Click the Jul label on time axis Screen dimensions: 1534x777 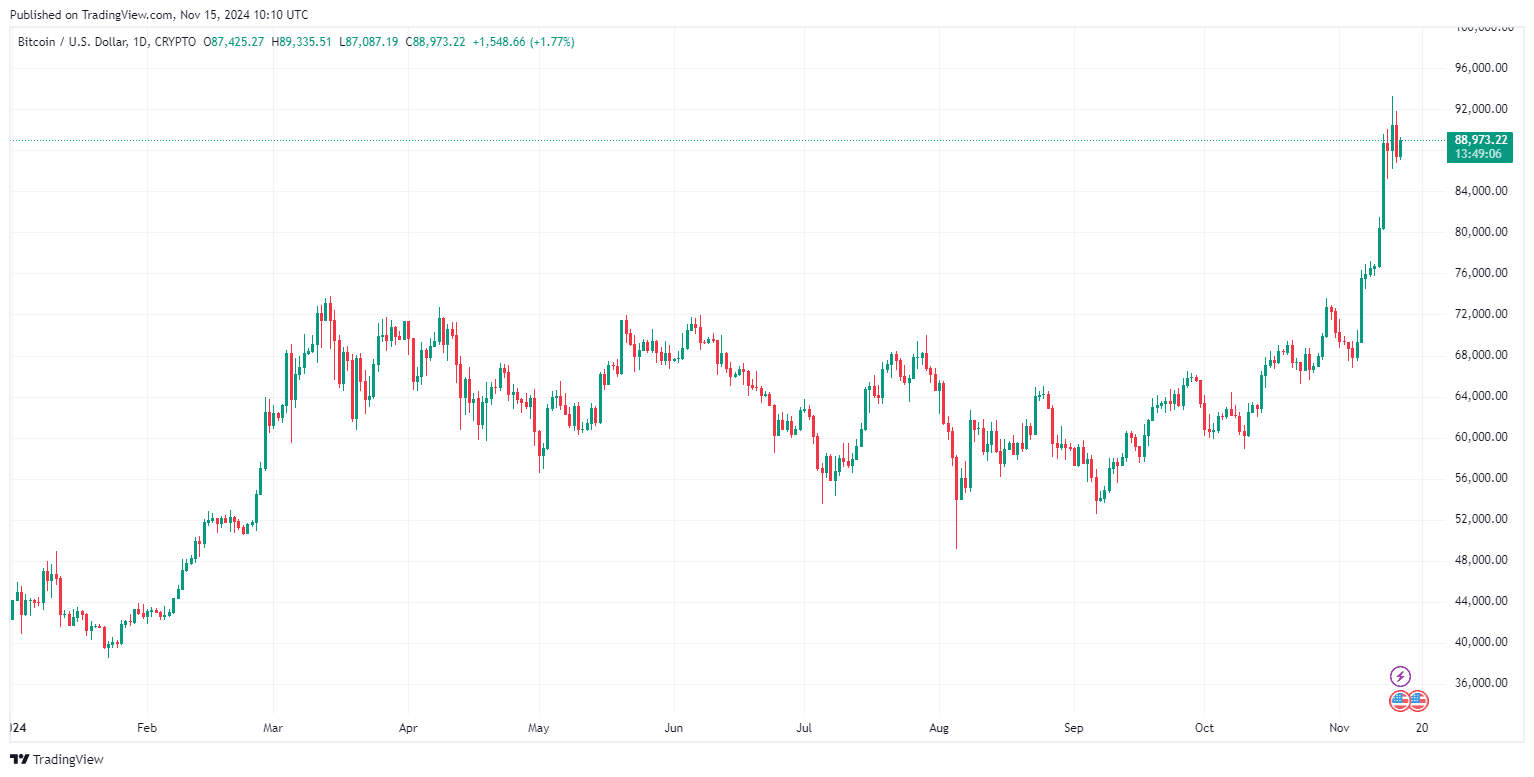coord(803,728)
